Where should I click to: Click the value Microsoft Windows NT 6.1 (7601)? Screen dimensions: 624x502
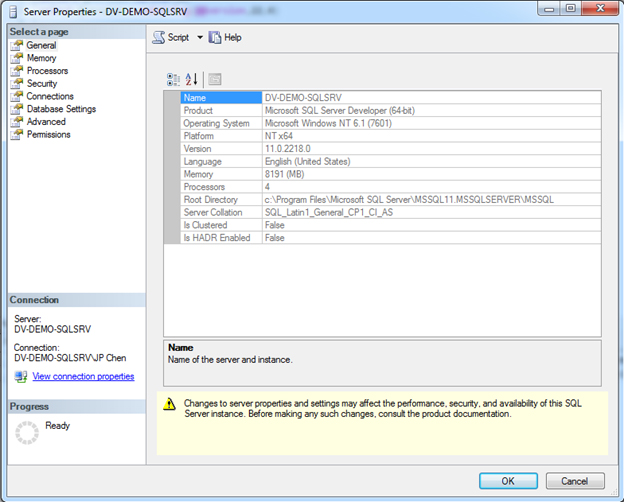pos(328,123)
